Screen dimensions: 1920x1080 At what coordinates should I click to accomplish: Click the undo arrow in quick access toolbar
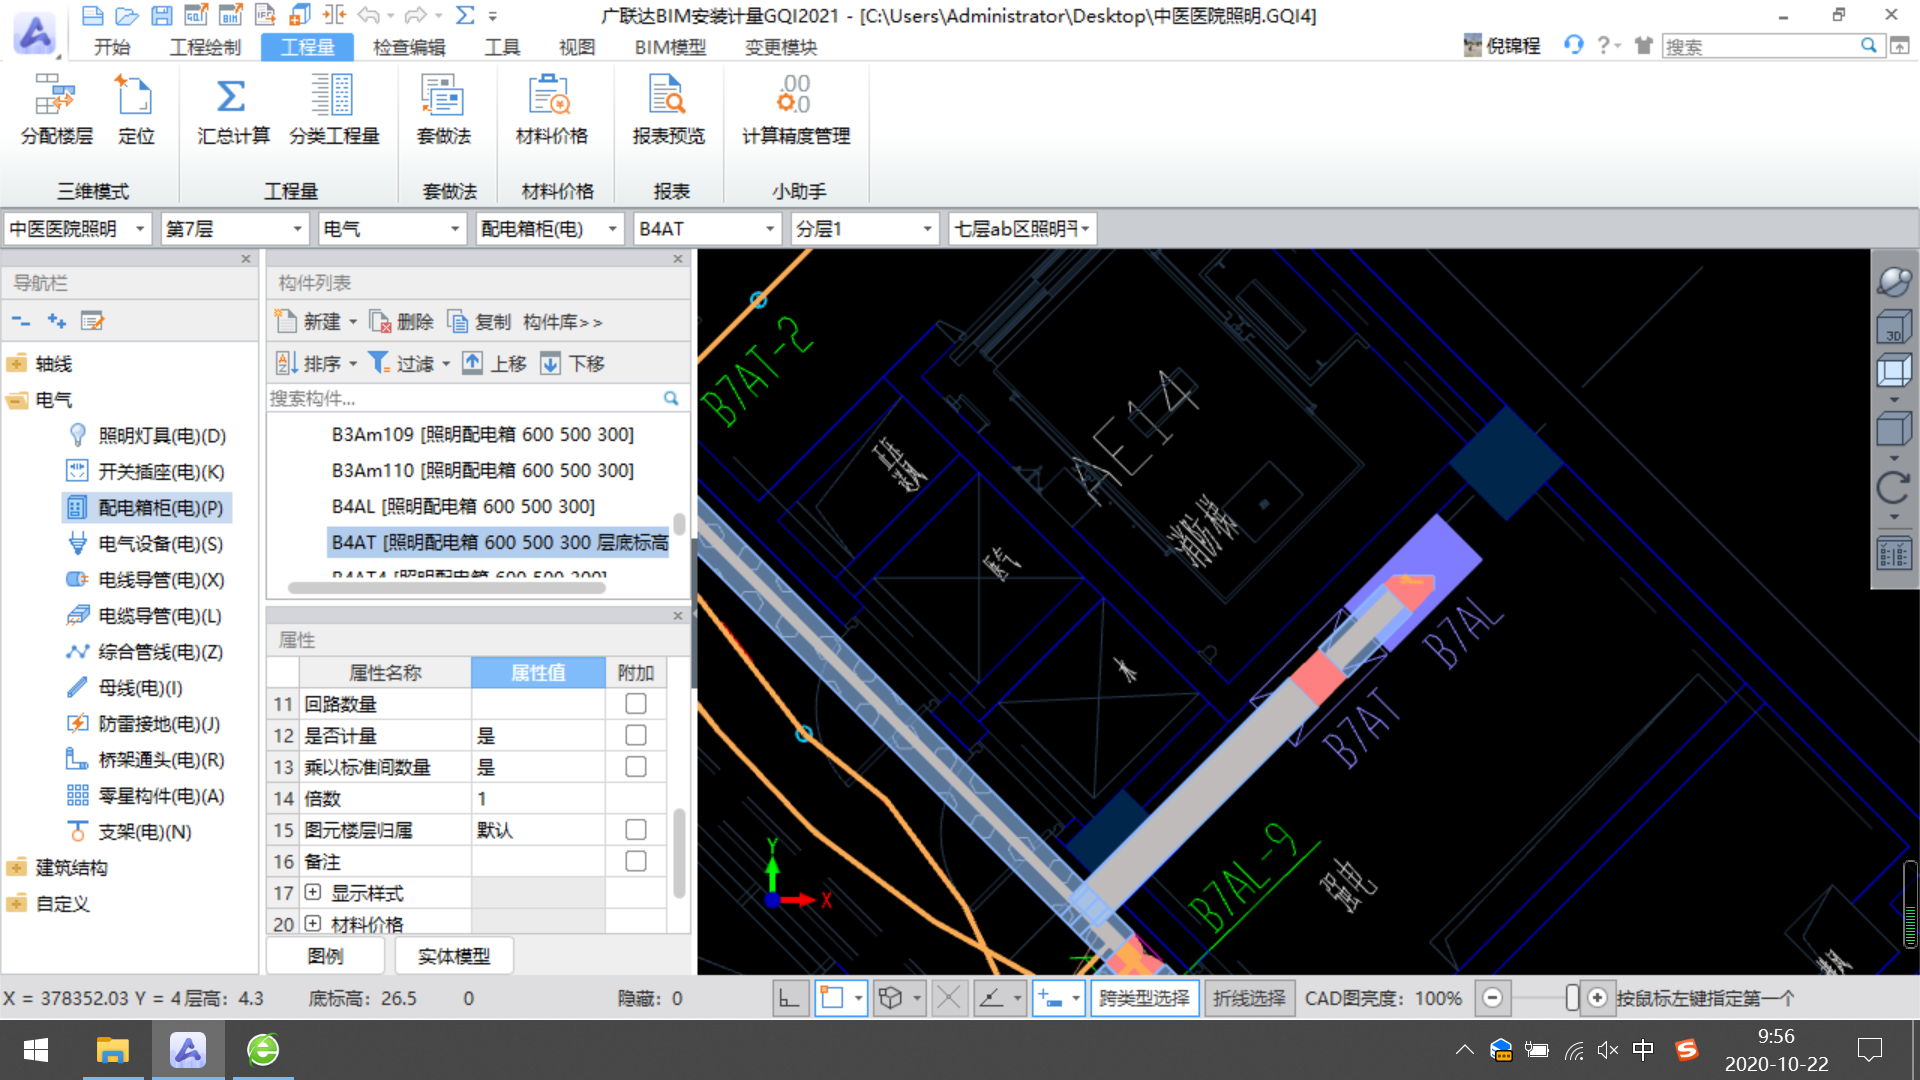pos(368,15)
